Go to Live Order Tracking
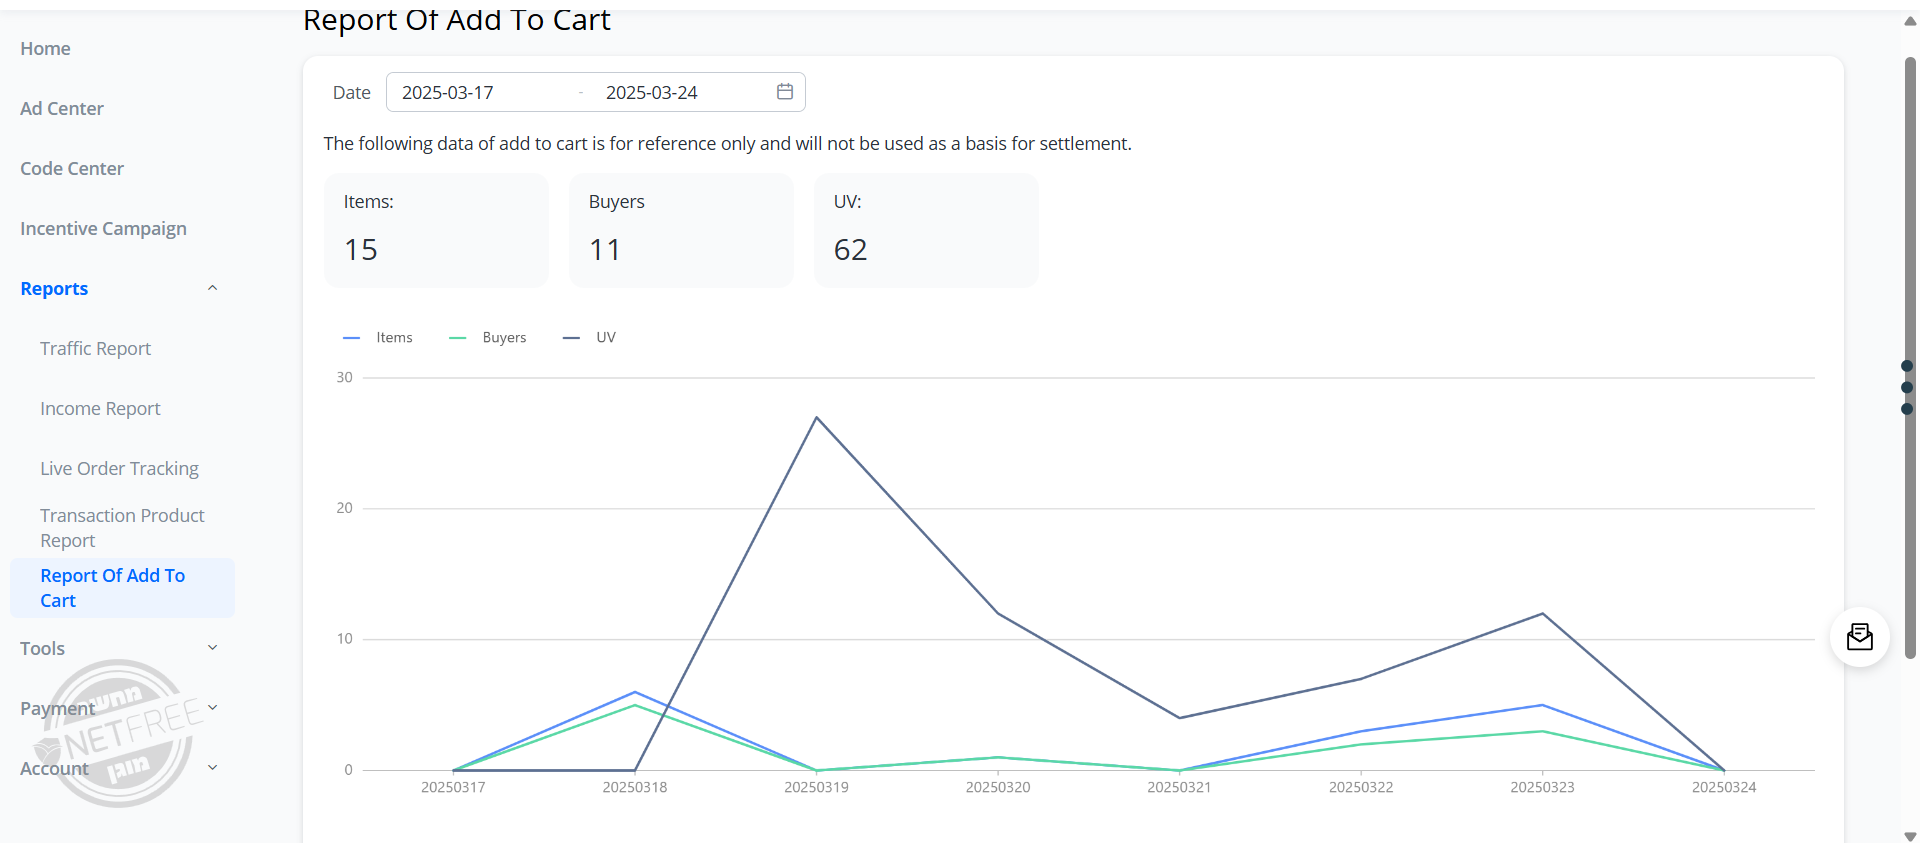The width and height of the screenshot is (1920, 843). (x=119, y=469)
